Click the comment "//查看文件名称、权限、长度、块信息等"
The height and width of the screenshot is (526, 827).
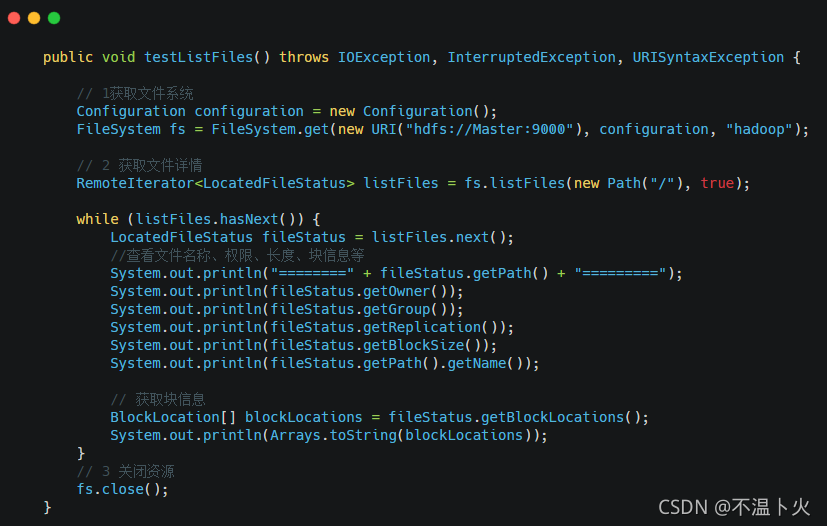click(x=237, y=255)
